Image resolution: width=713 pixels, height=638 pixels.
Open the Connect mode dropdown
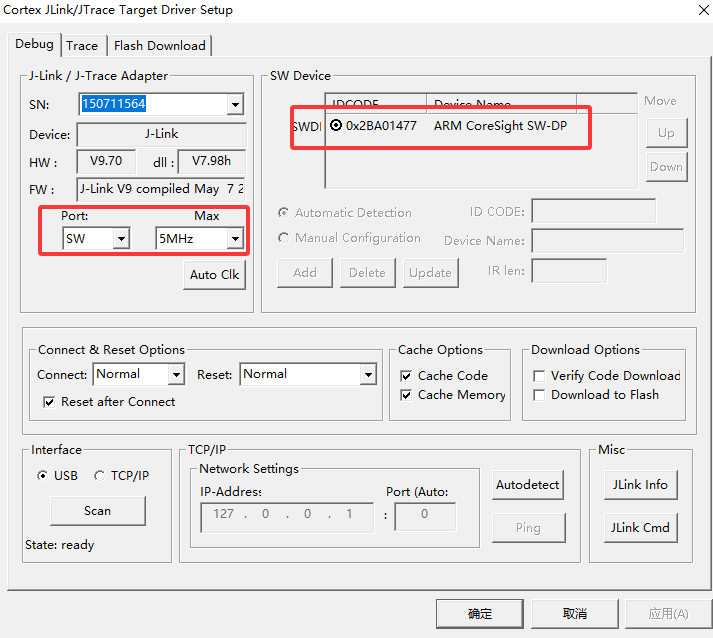[176, 375]
